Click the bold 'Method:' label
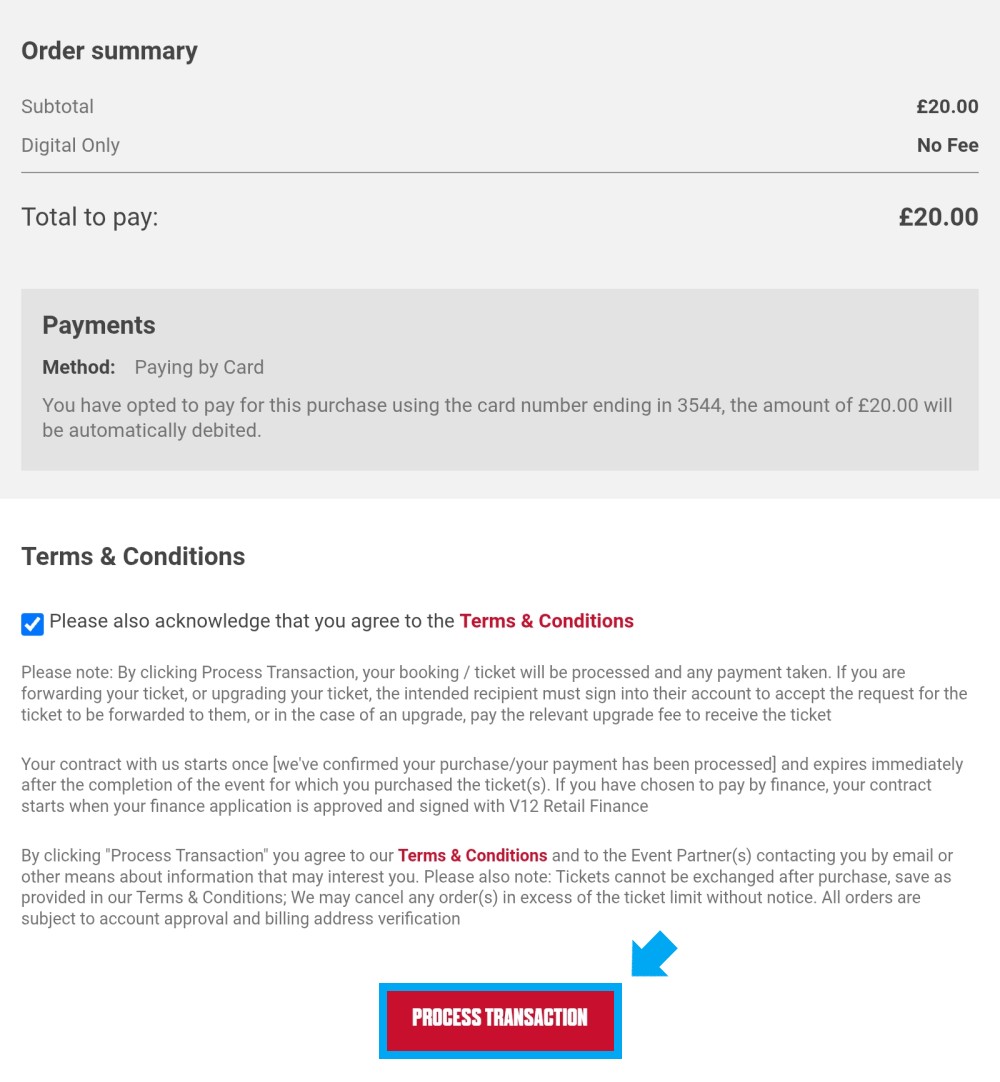 click(79, 367)
